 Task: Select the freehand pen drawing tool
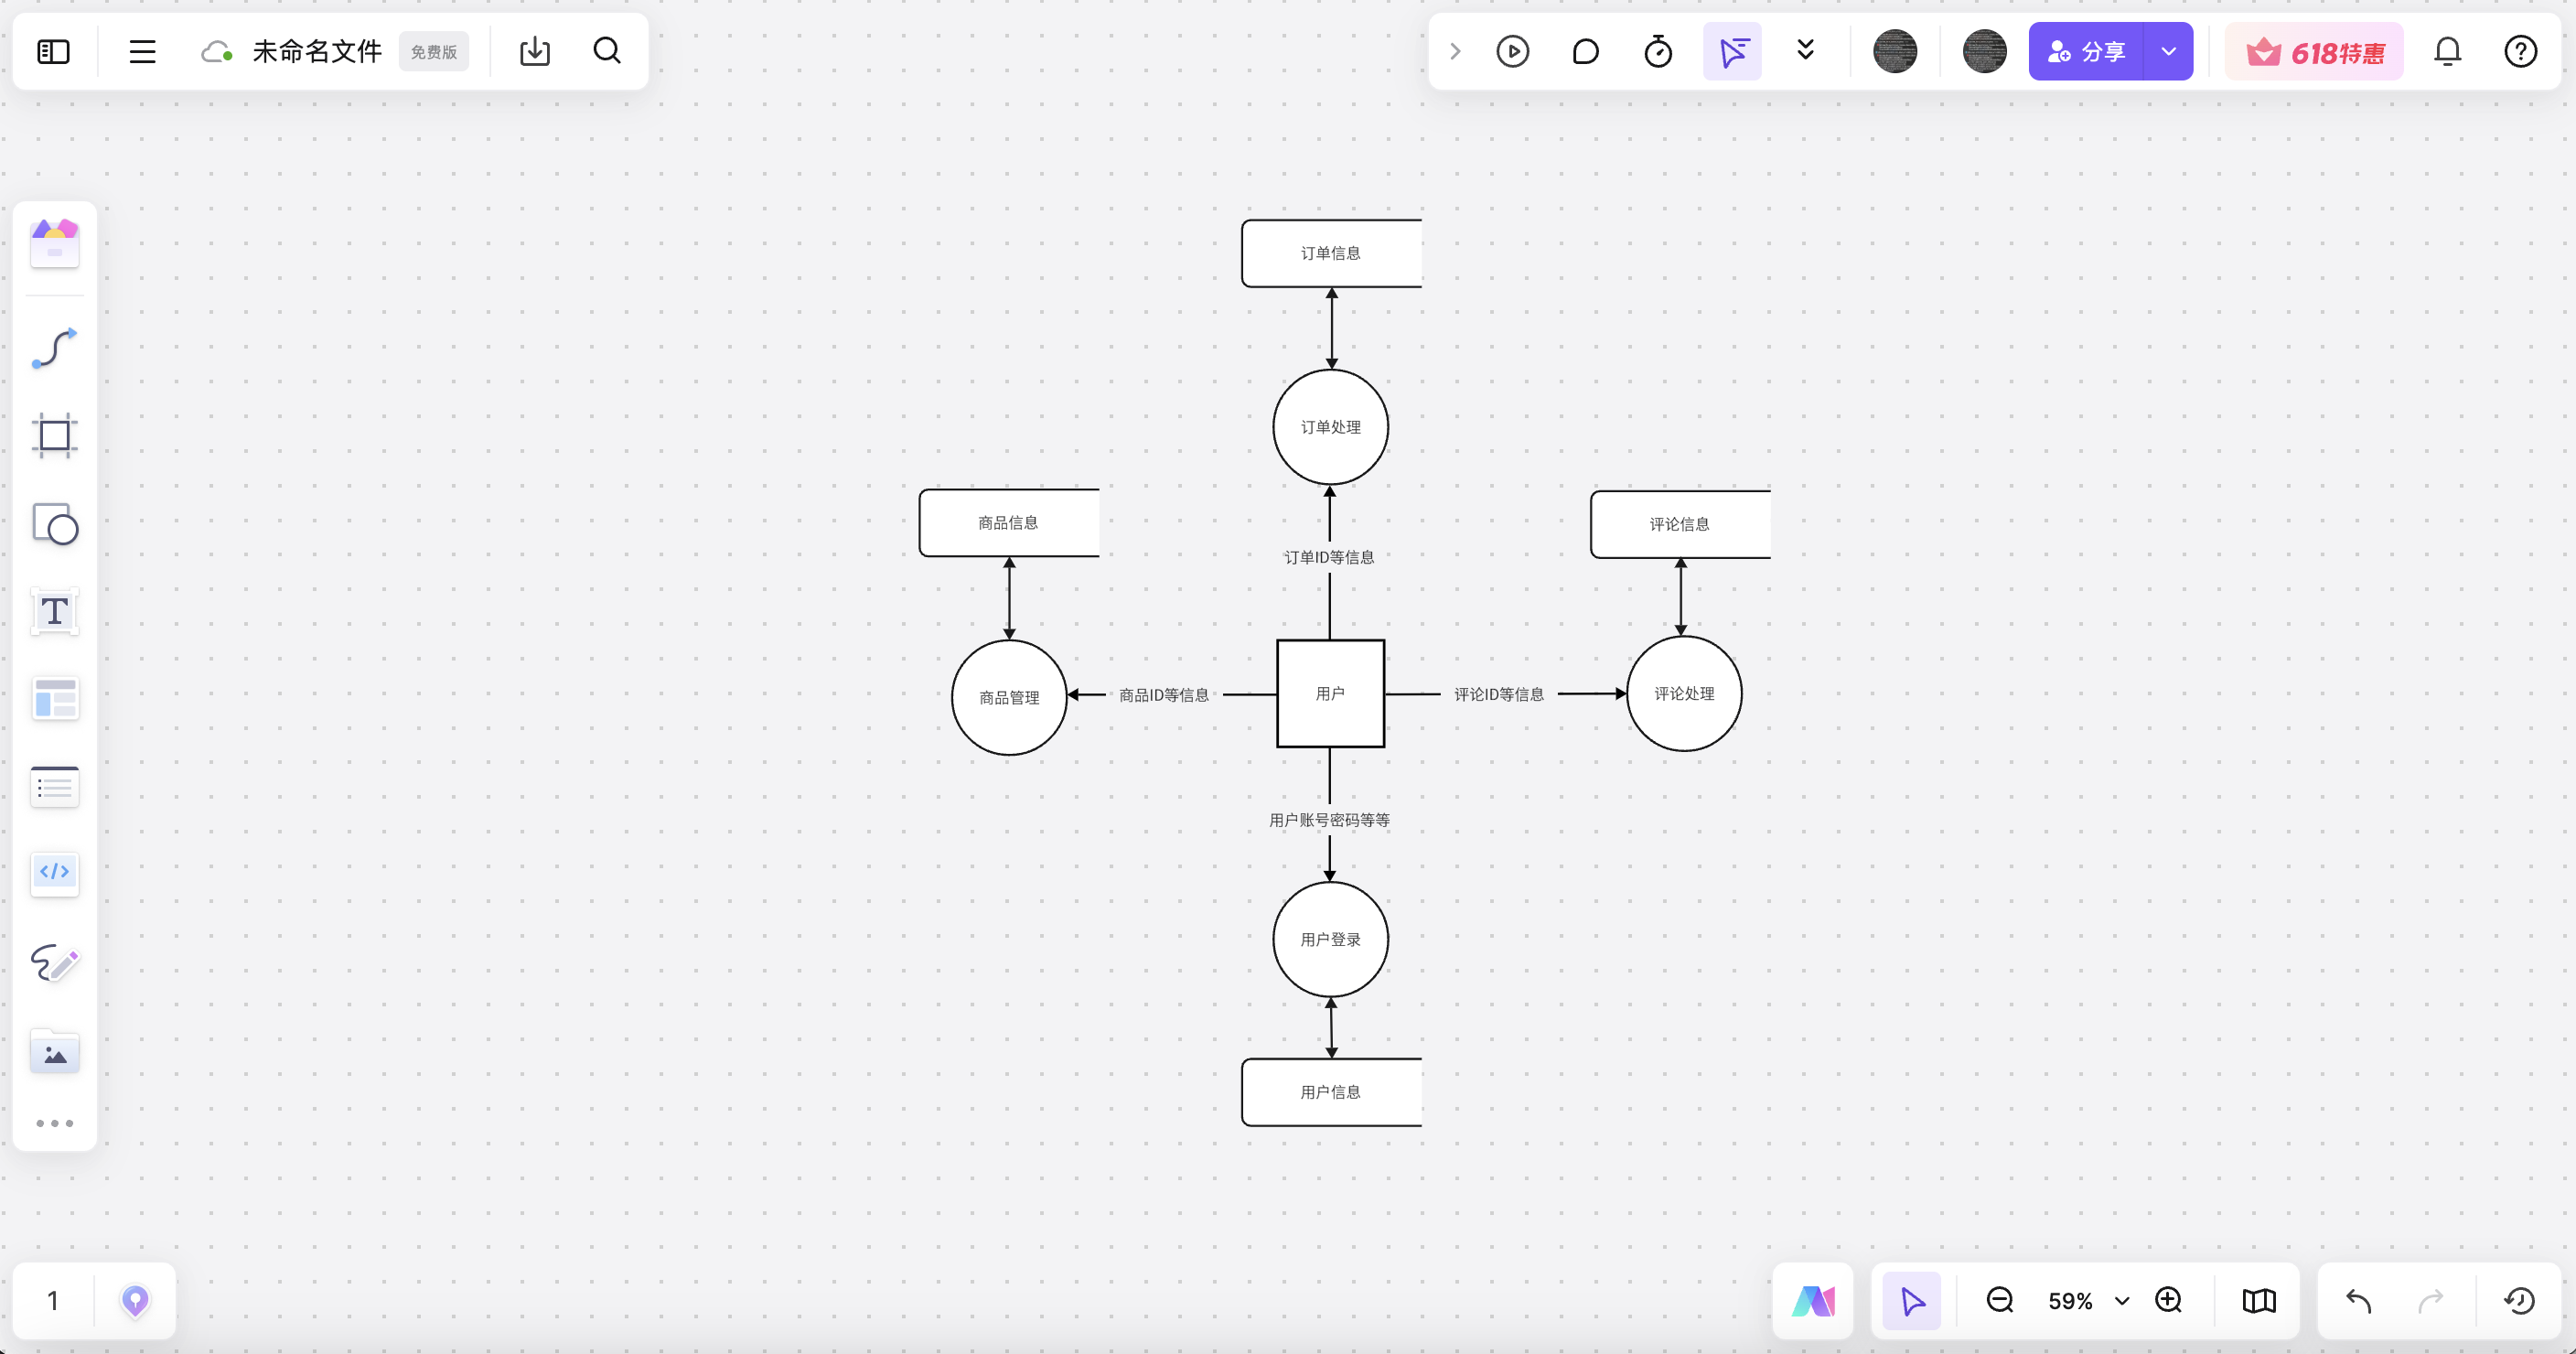tap(55, 962)
